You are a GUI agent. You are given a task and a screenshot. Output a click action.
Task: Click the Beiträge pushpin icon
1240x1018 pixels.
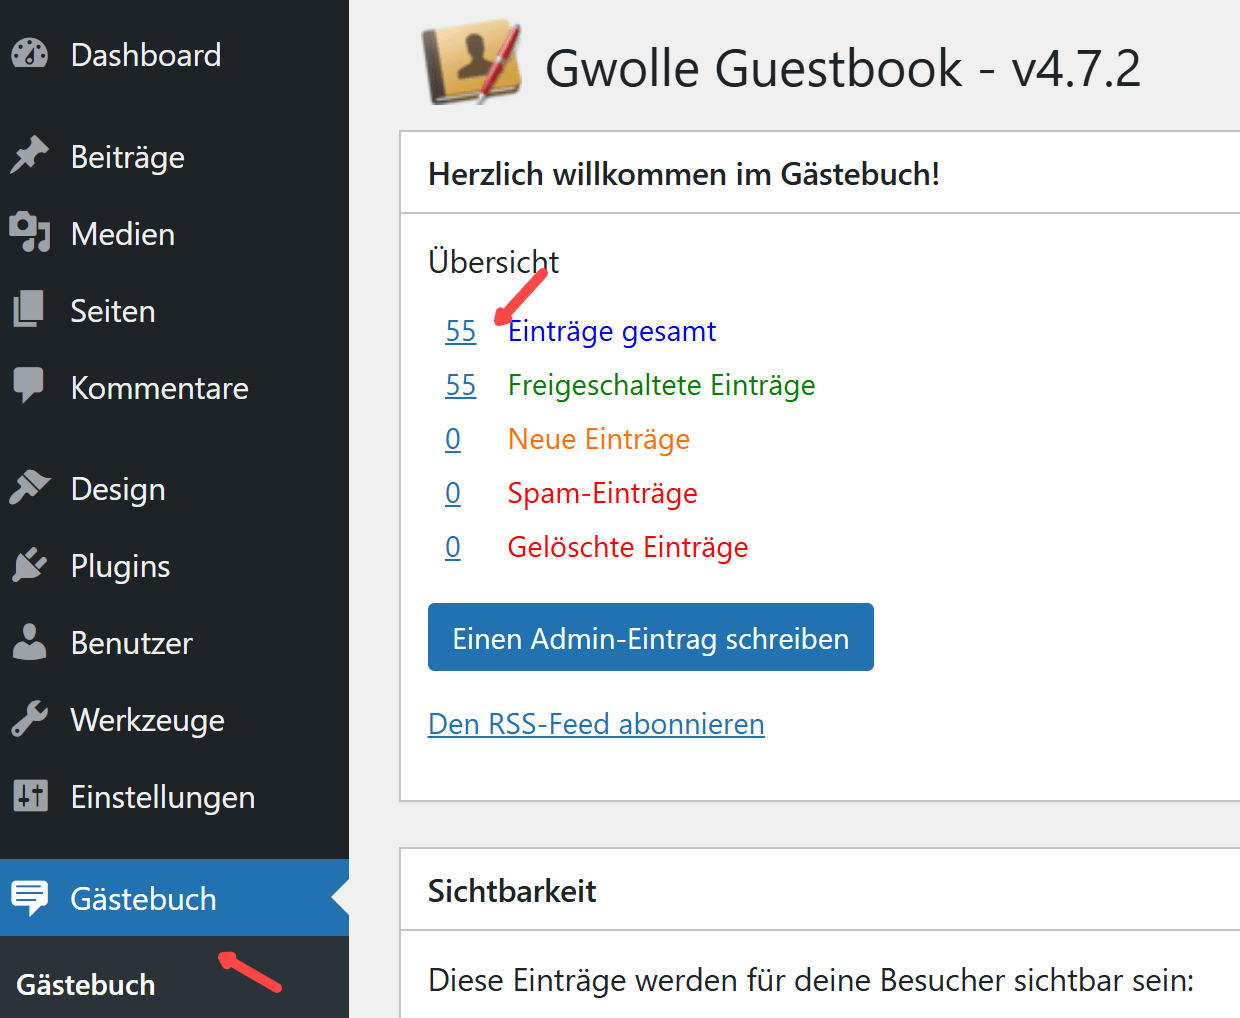30,156
